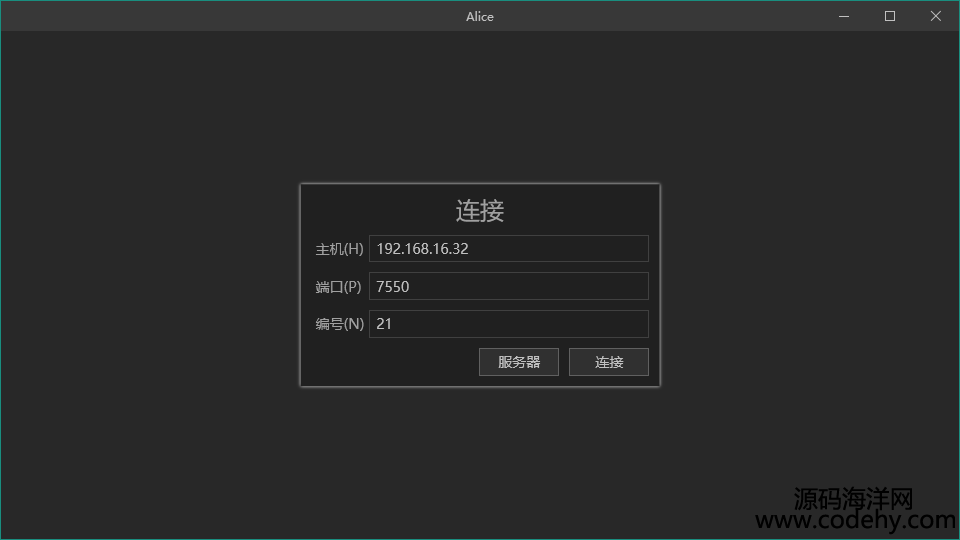Maximize the Alice window
This screenshot has width=960, height=540.
click(890, 16)
